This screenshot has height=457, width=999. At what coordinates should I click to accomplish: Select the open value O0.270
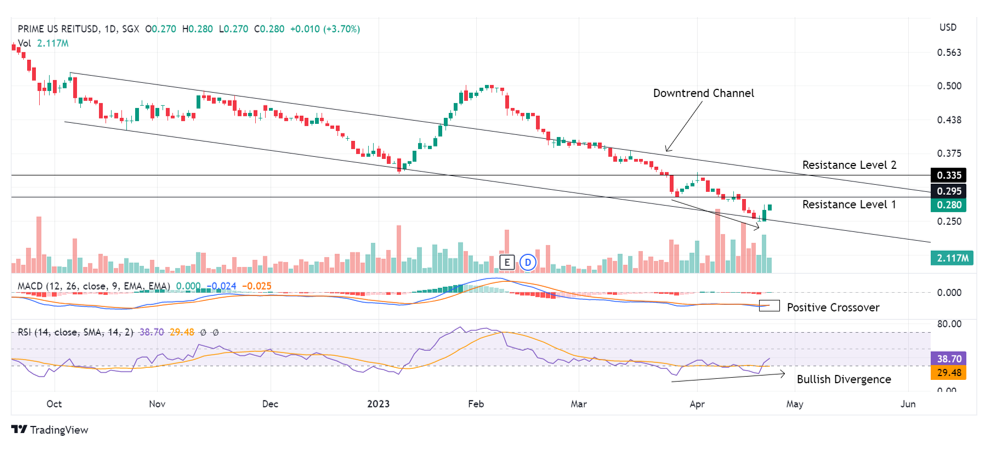point(161,29)
